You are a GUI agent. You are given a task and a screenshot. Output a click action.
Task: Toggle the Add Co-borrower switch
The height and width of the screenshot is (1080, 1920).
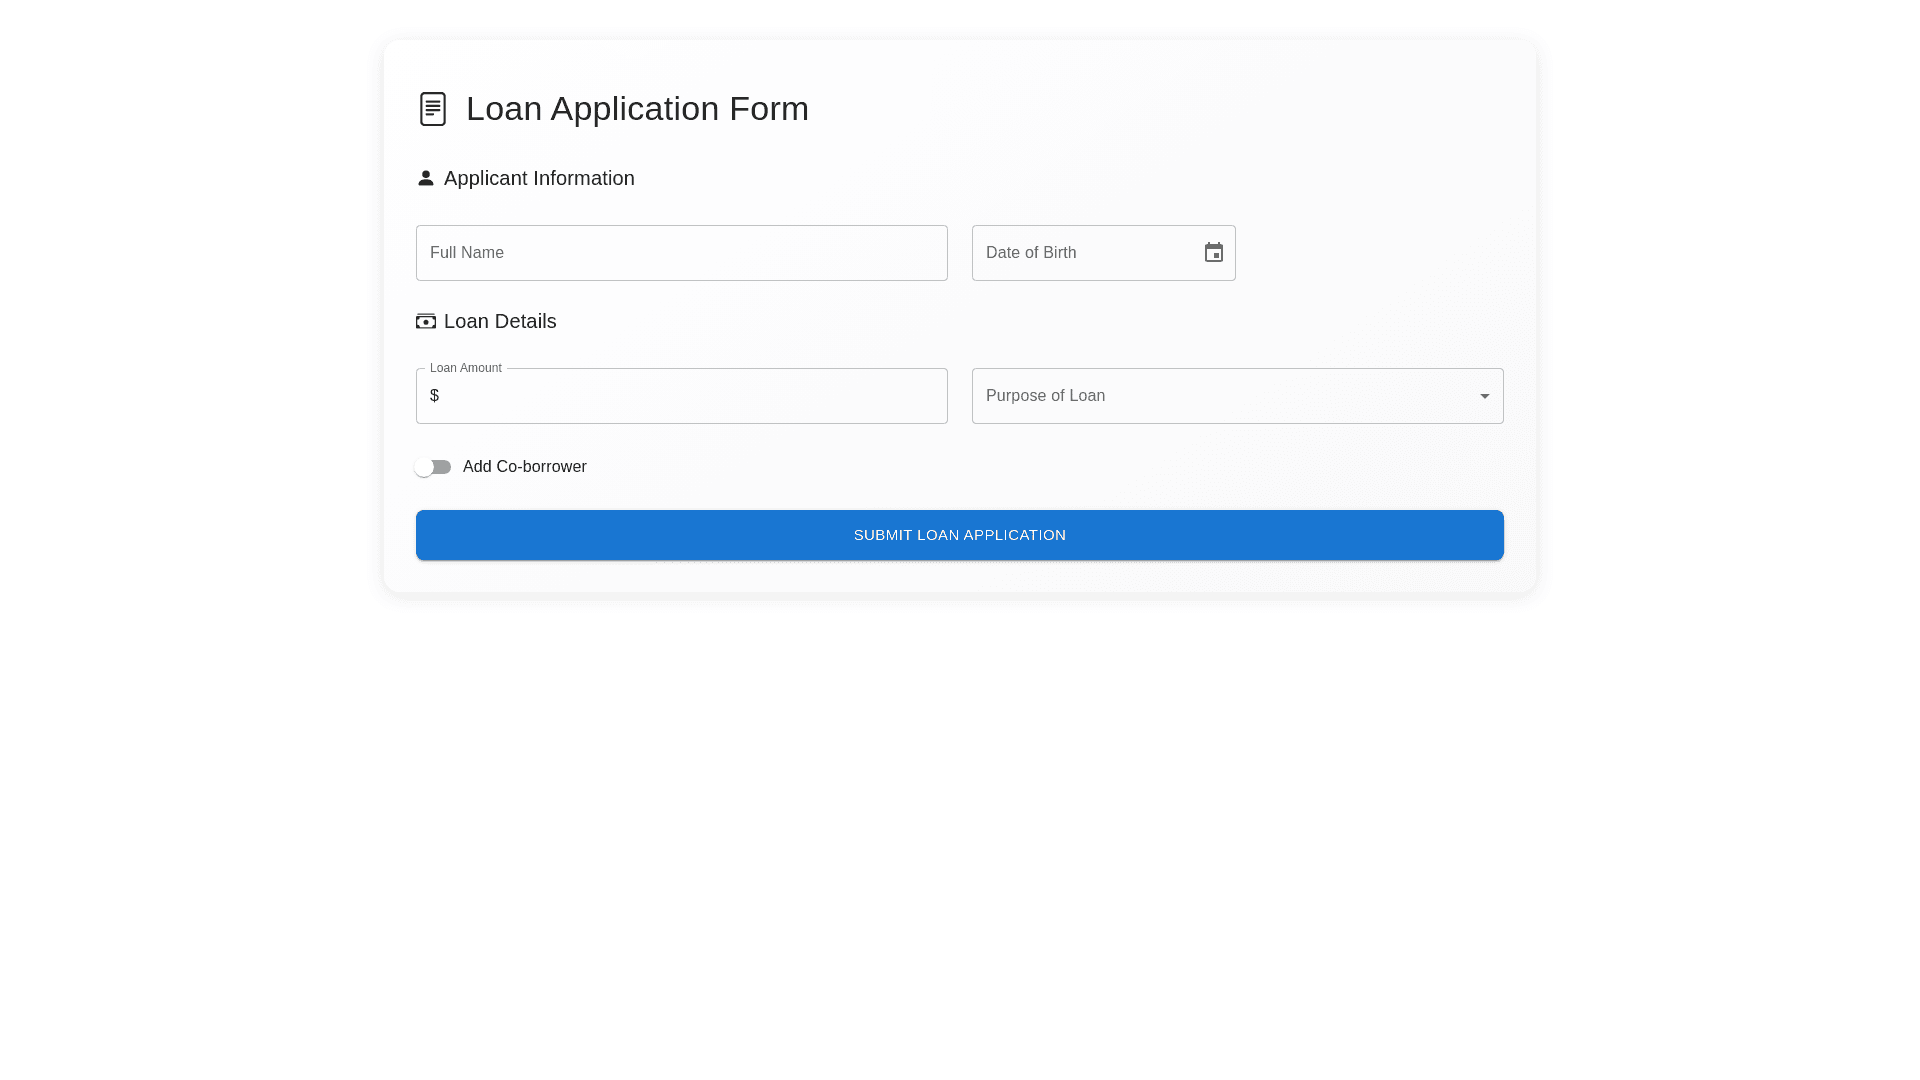click(x=433, y=467)
